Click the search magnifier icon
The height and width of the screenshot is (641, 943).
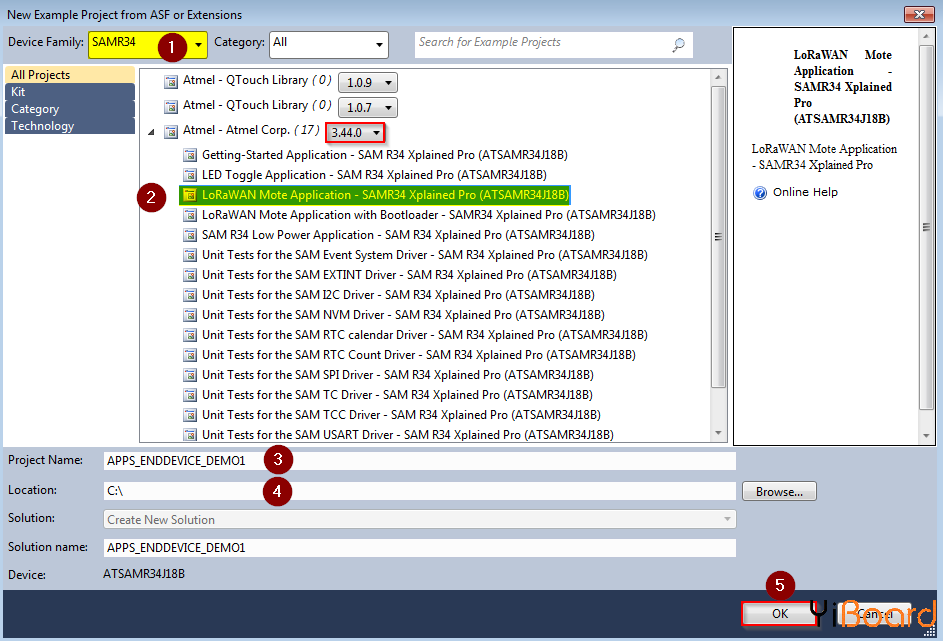pos(678,44)
